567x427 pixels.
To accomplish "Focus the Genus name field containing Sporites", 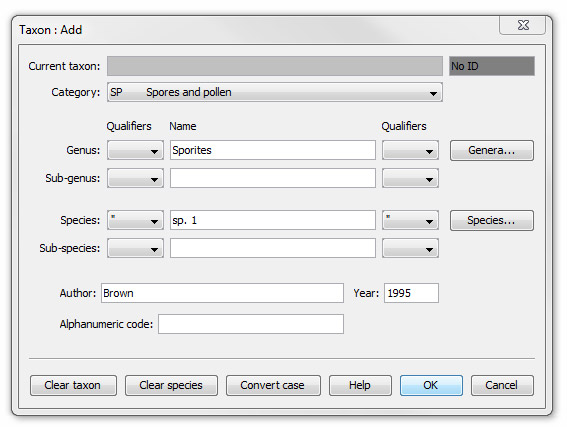I will click(273, 150).
